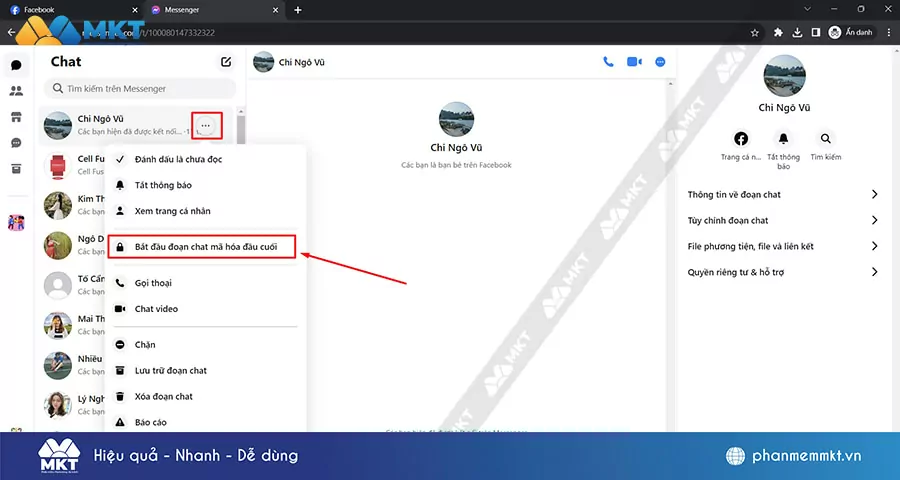Click Chi Ngô Vũ avatar in chat header
Image resolution: width=900 pixels, height=480 pixels.
[x=263, y=61]
